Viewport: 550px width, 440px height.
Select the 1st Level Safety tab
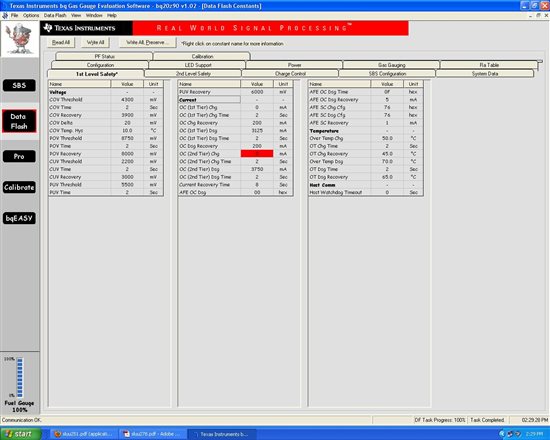coord(96,74)
